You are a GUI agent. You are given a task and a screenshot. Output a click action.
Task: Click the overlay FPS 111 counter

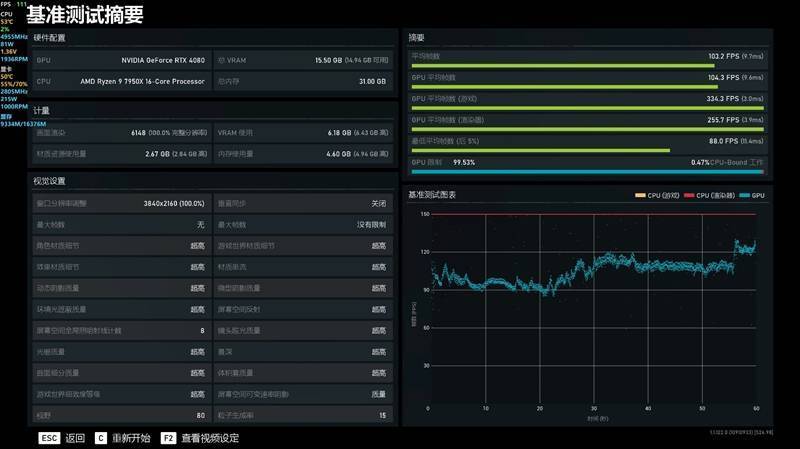pos(14,4)
